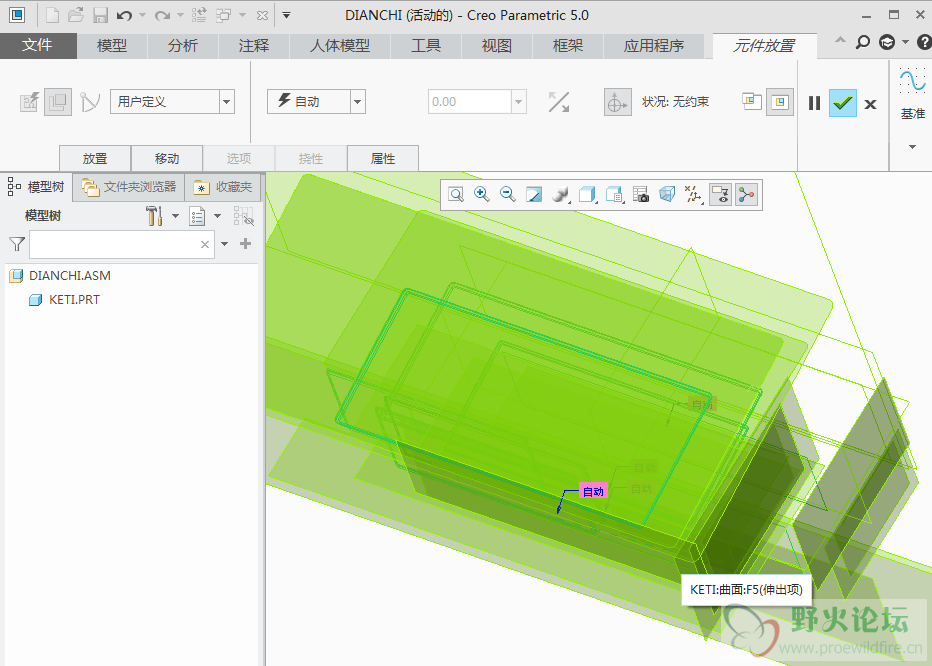Click the regenerate icon in quick access

click(x=200, y=15)
